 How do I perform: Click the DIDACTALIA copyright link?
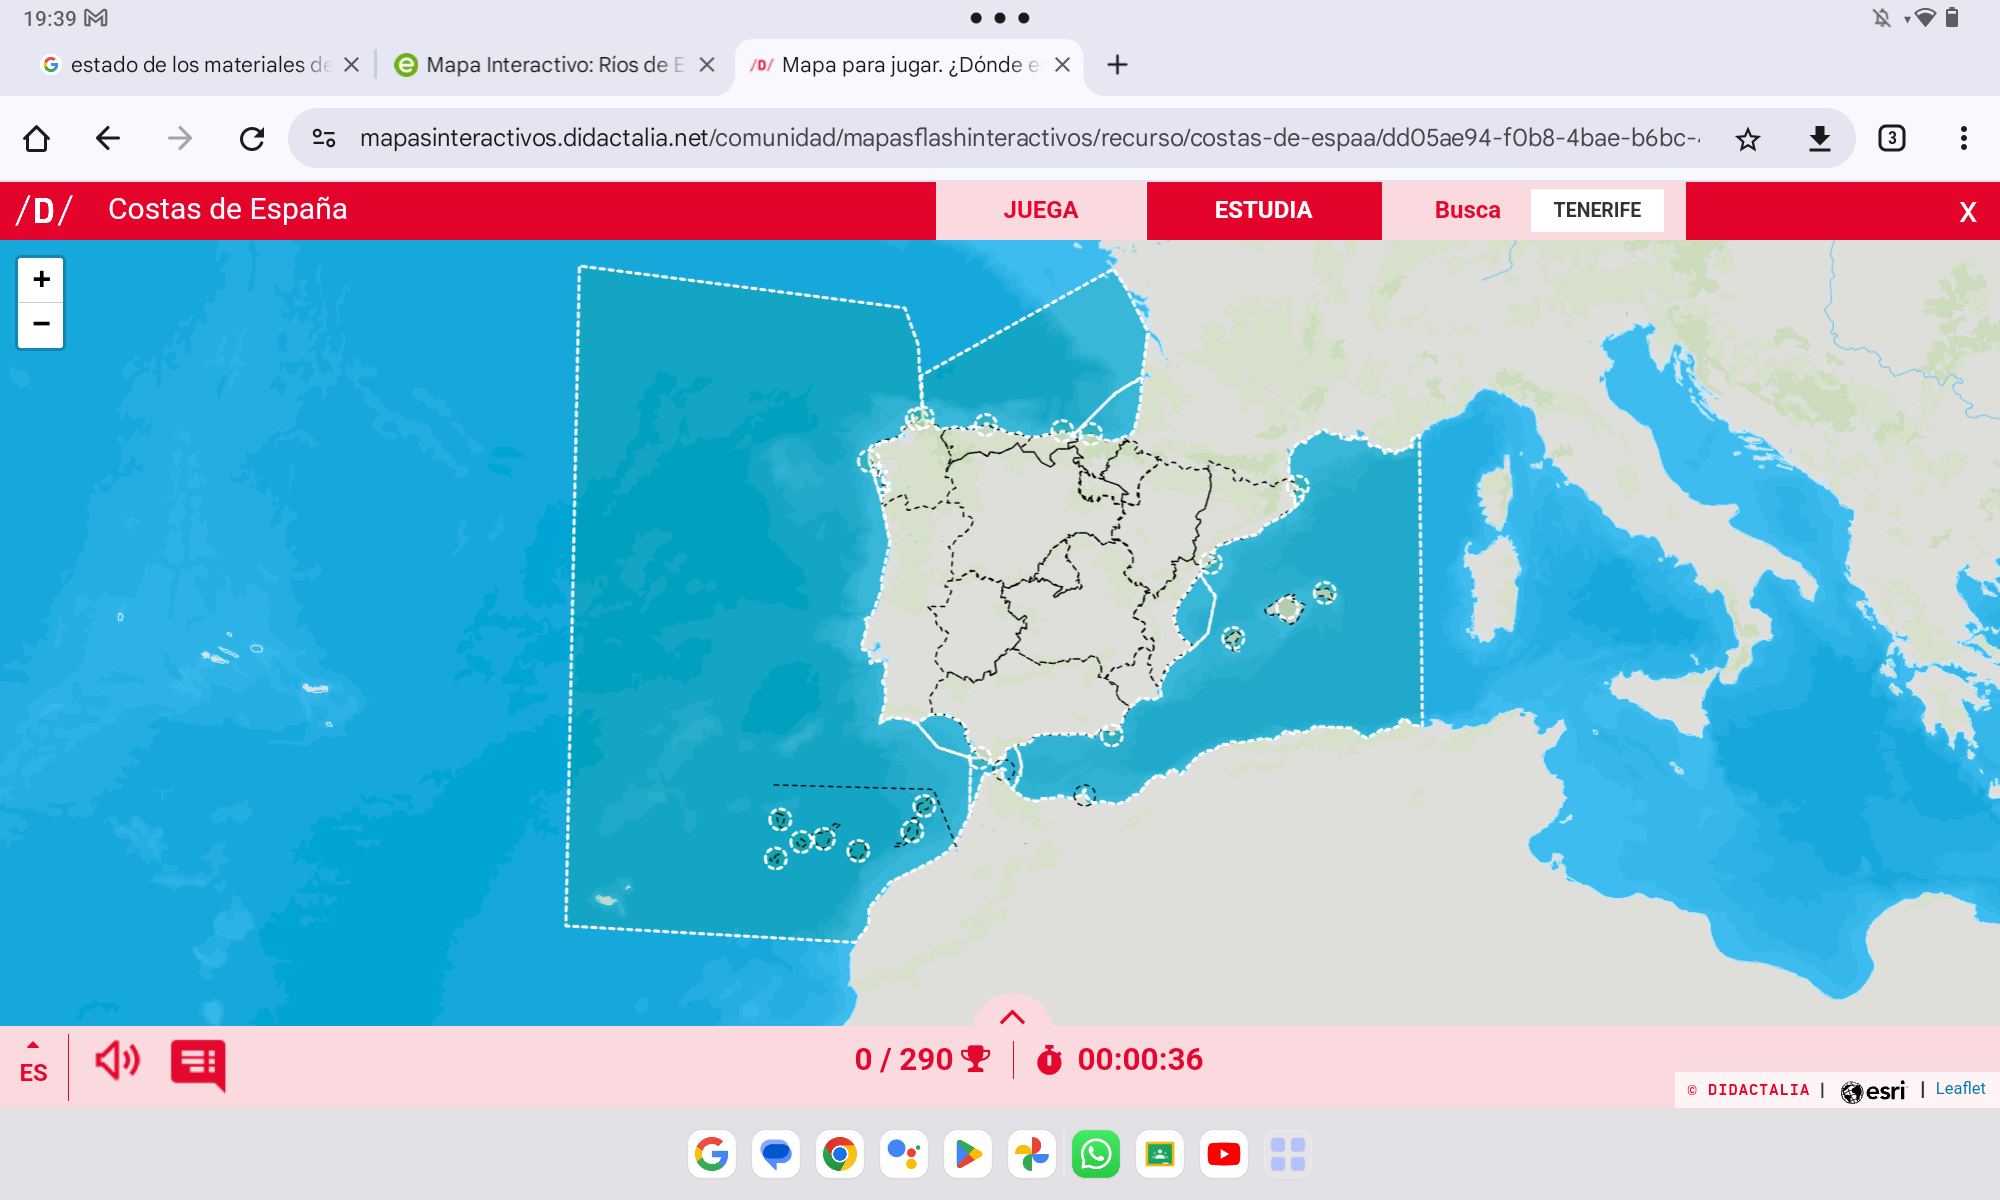[x=1757, y=1090]
